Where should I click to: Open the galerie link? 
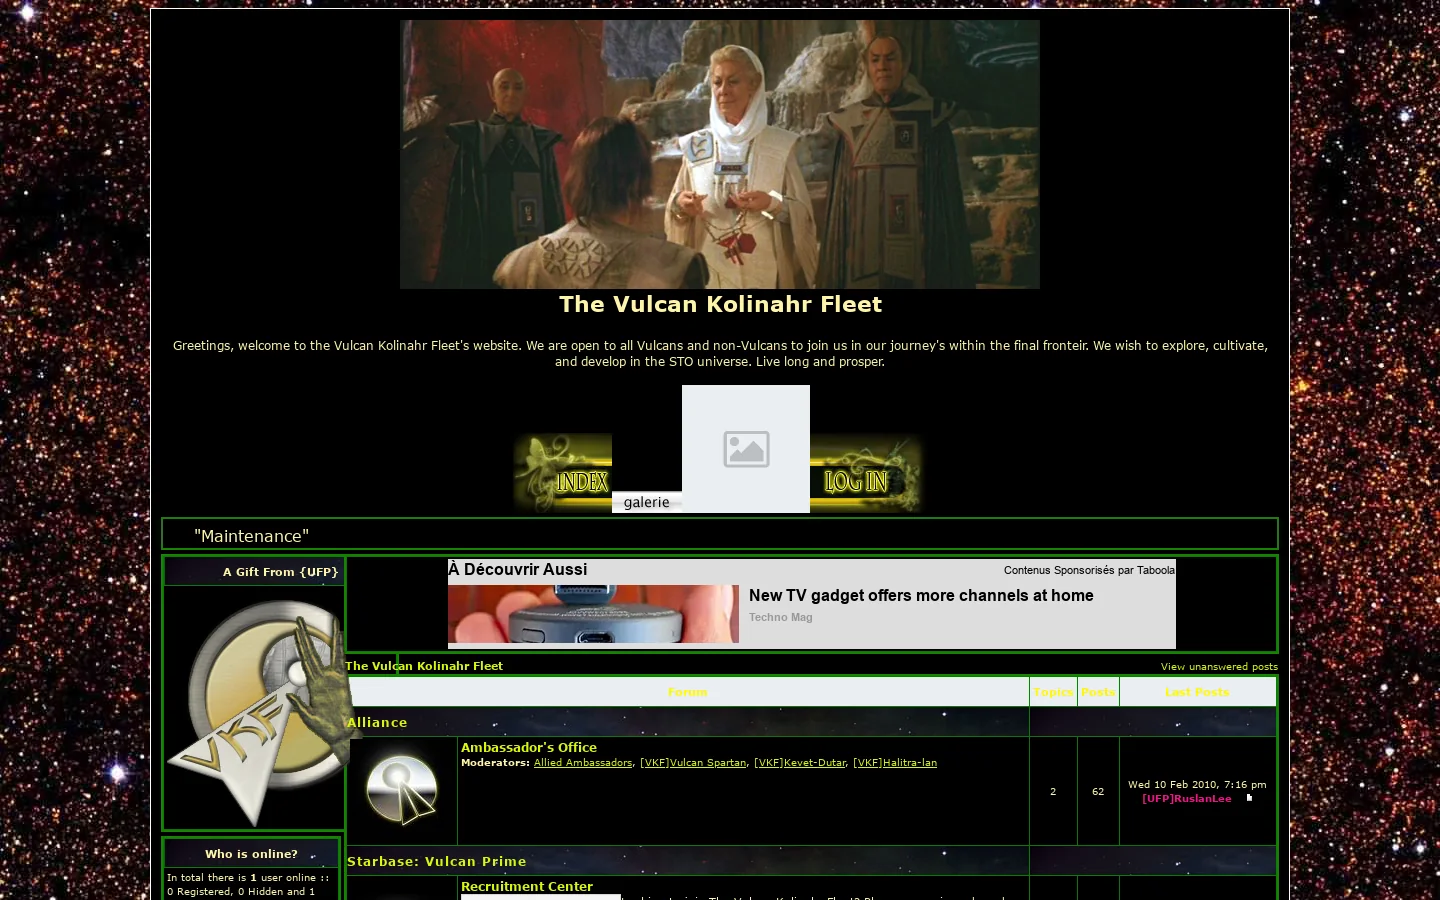(x=647, y=502)
